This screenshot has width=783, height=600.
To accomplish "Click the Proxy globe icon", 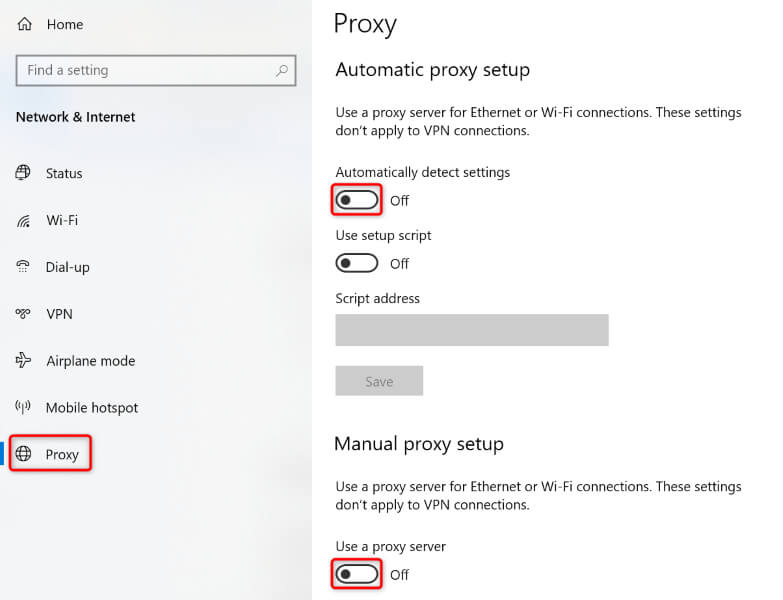I will pyautogui.click(x=24, y=454).
